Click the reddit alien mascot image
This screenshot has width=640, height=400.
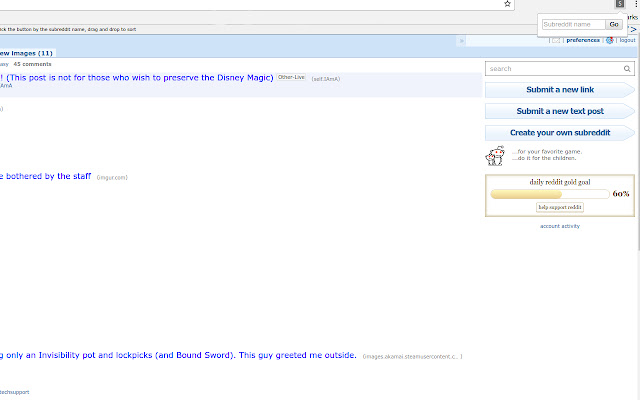tap(496, 156)
